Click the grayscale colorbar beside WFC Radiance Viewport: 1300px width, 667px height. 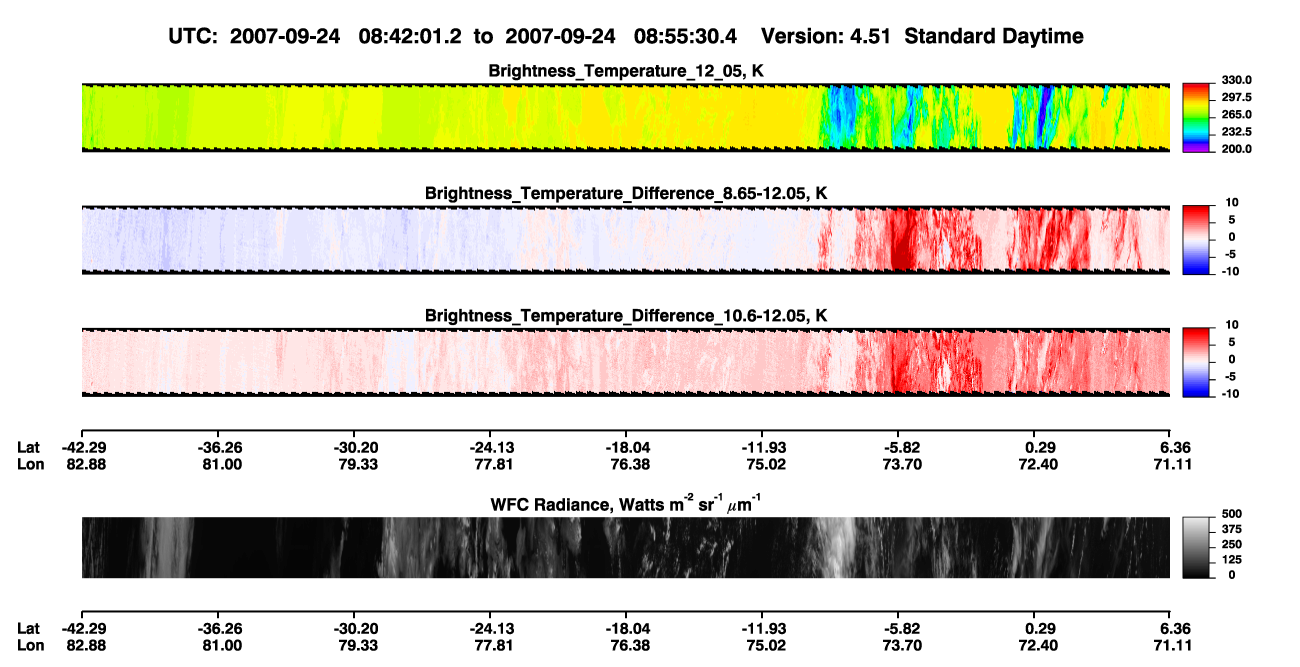[1197, 547]
